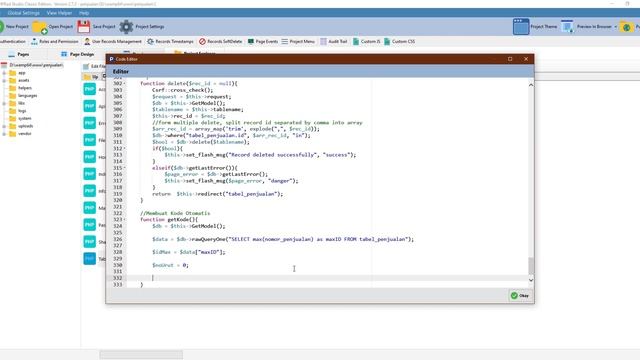
Task: Expand the assets folder node
Action: (x=4, y=80)
